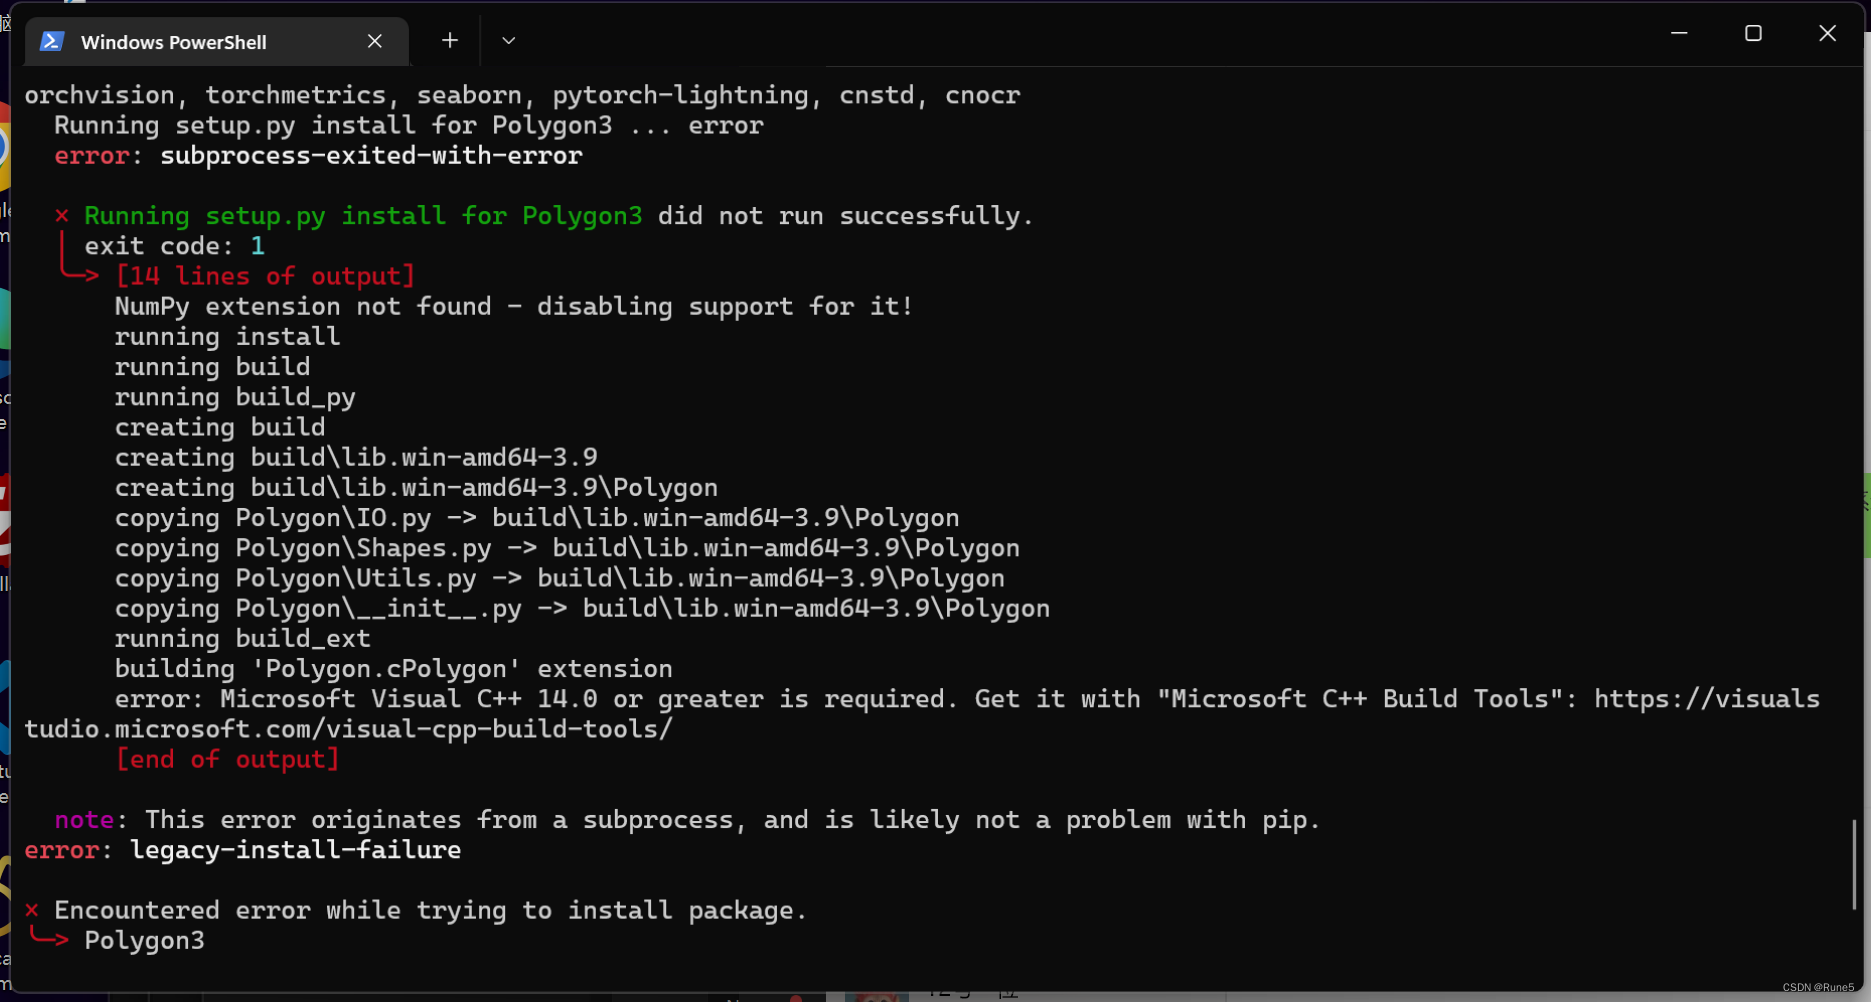Click the PowerShell icon on the terminal tab

[51, 41]
